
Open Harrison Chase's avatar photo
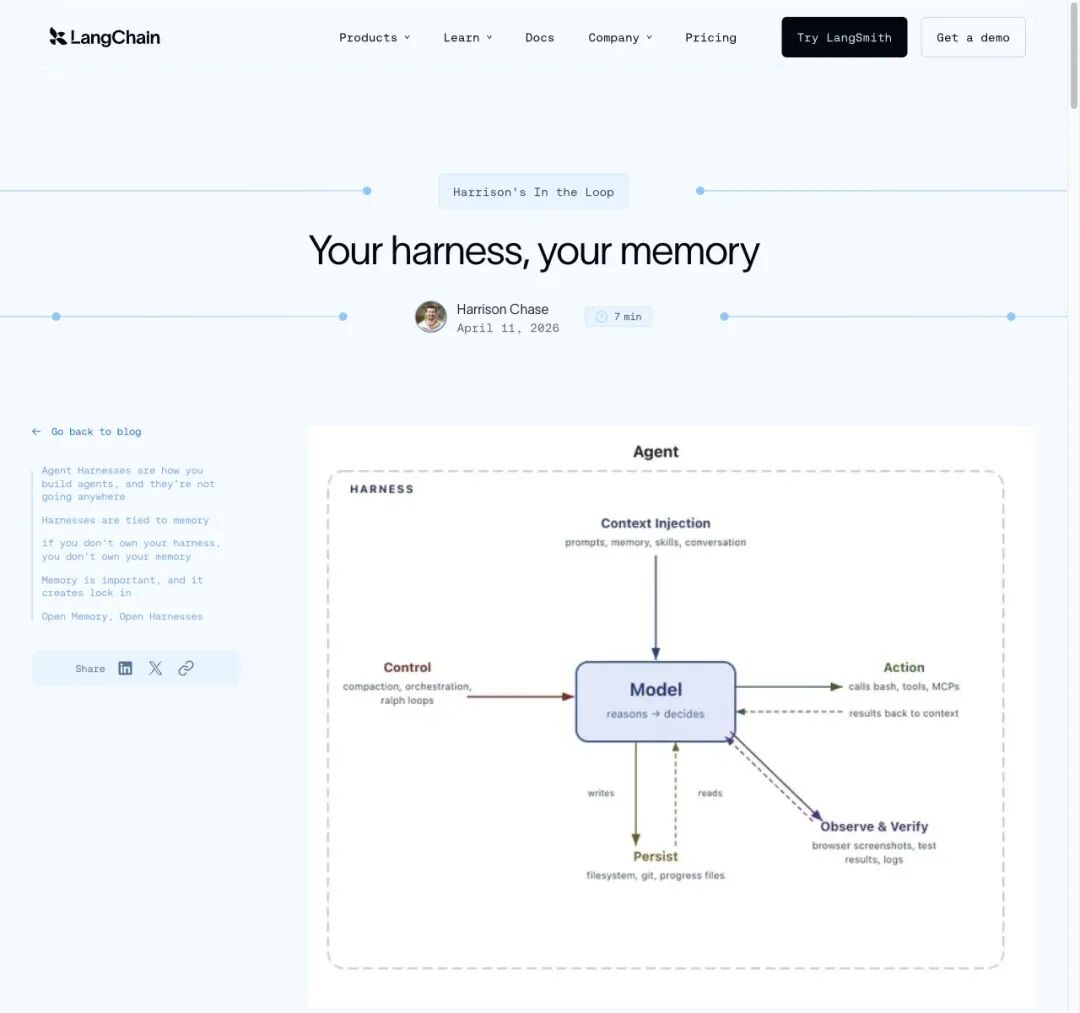coord(430,317)
